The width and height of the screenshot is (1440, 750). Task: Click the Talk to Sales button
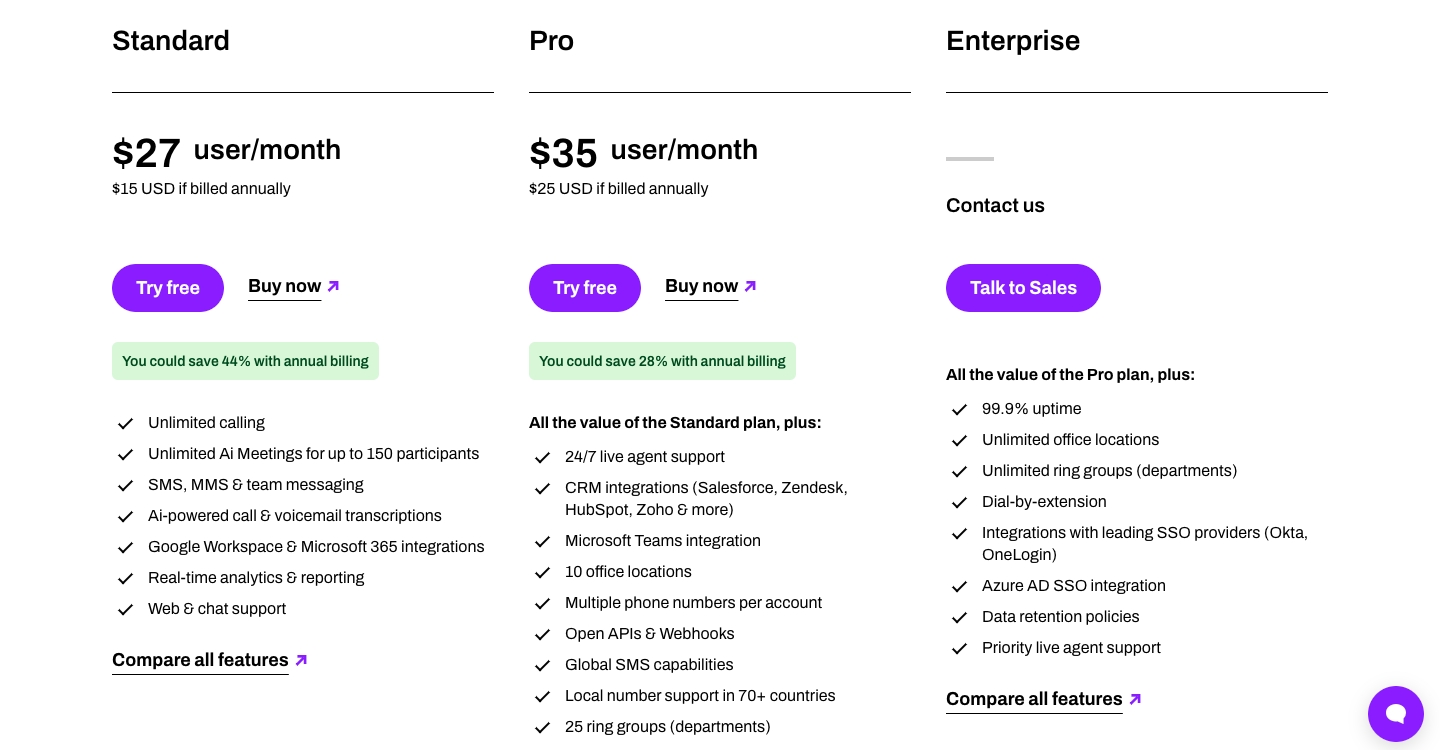tap(1023, 288)
